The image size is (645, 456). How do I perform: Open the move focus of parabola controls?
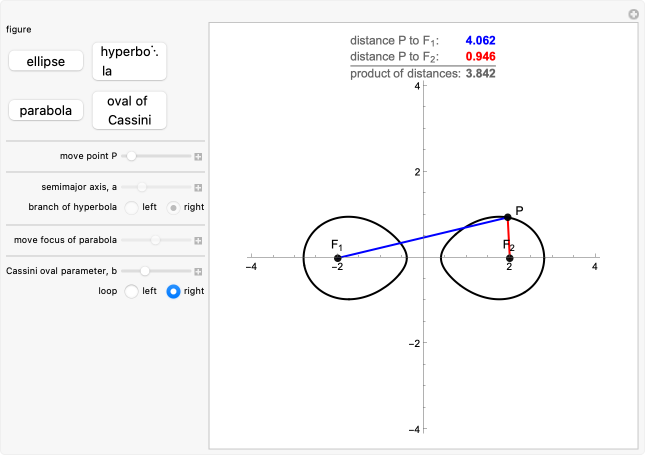click(198, 240)
